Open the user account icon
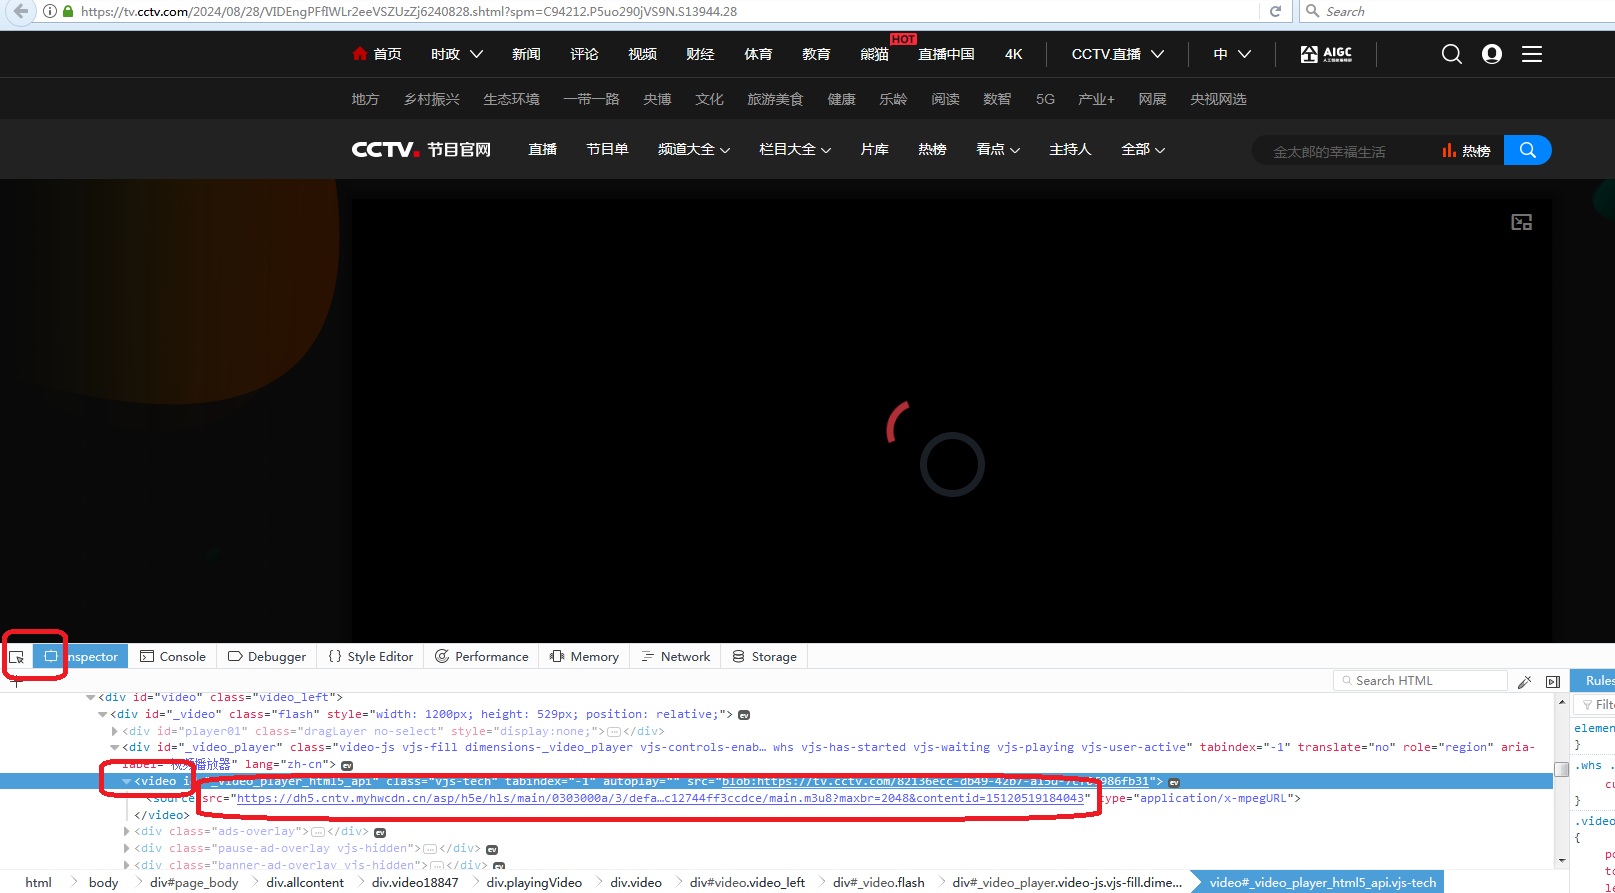The image size is (1615, 893). pos(1492,54)
